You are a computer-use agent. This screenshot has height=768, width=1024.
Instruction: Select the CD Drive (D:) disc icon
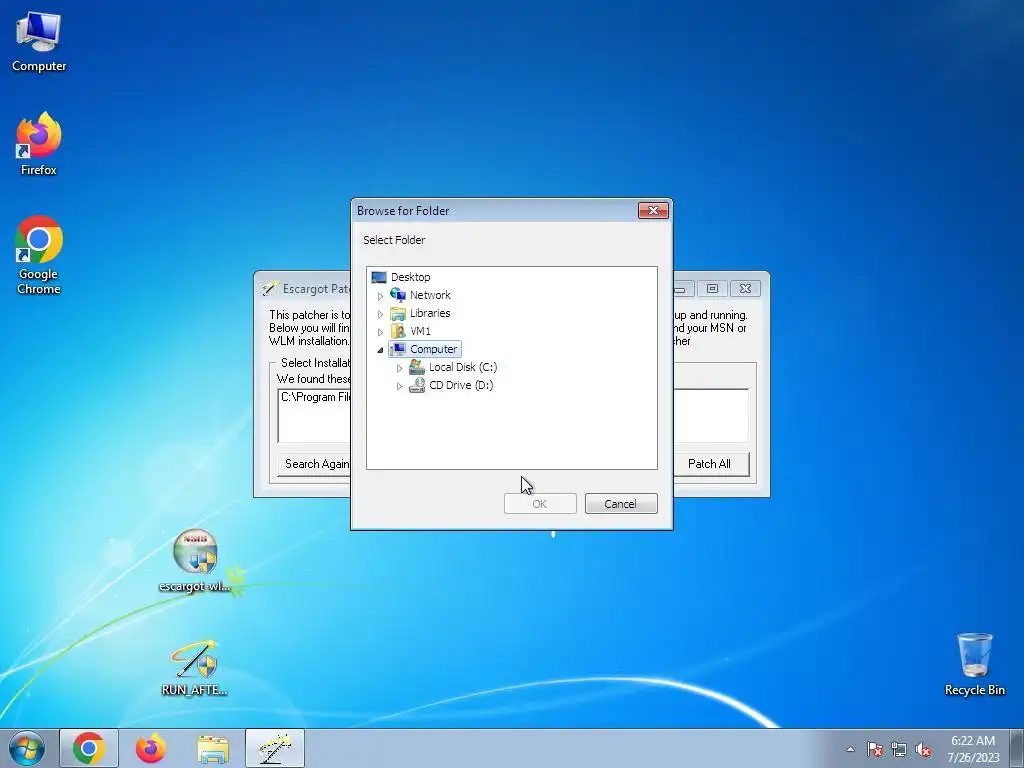tap(417, 385)
